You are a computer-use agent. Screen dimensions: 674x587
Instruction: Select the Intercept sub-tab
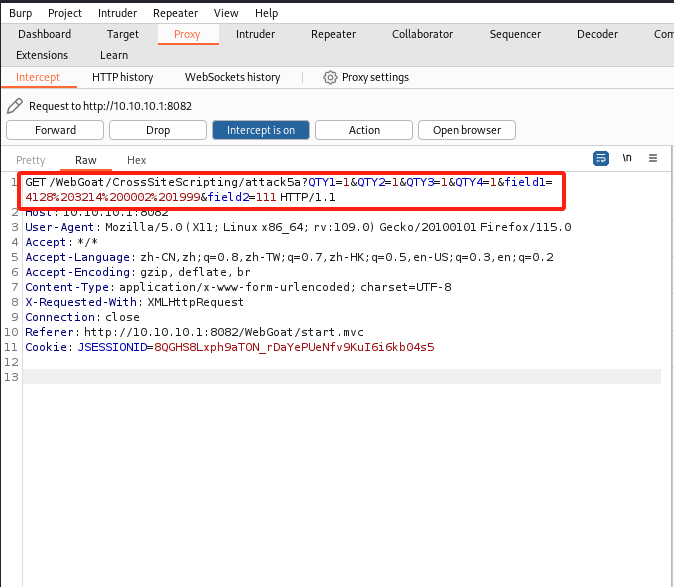coord(38,77)
